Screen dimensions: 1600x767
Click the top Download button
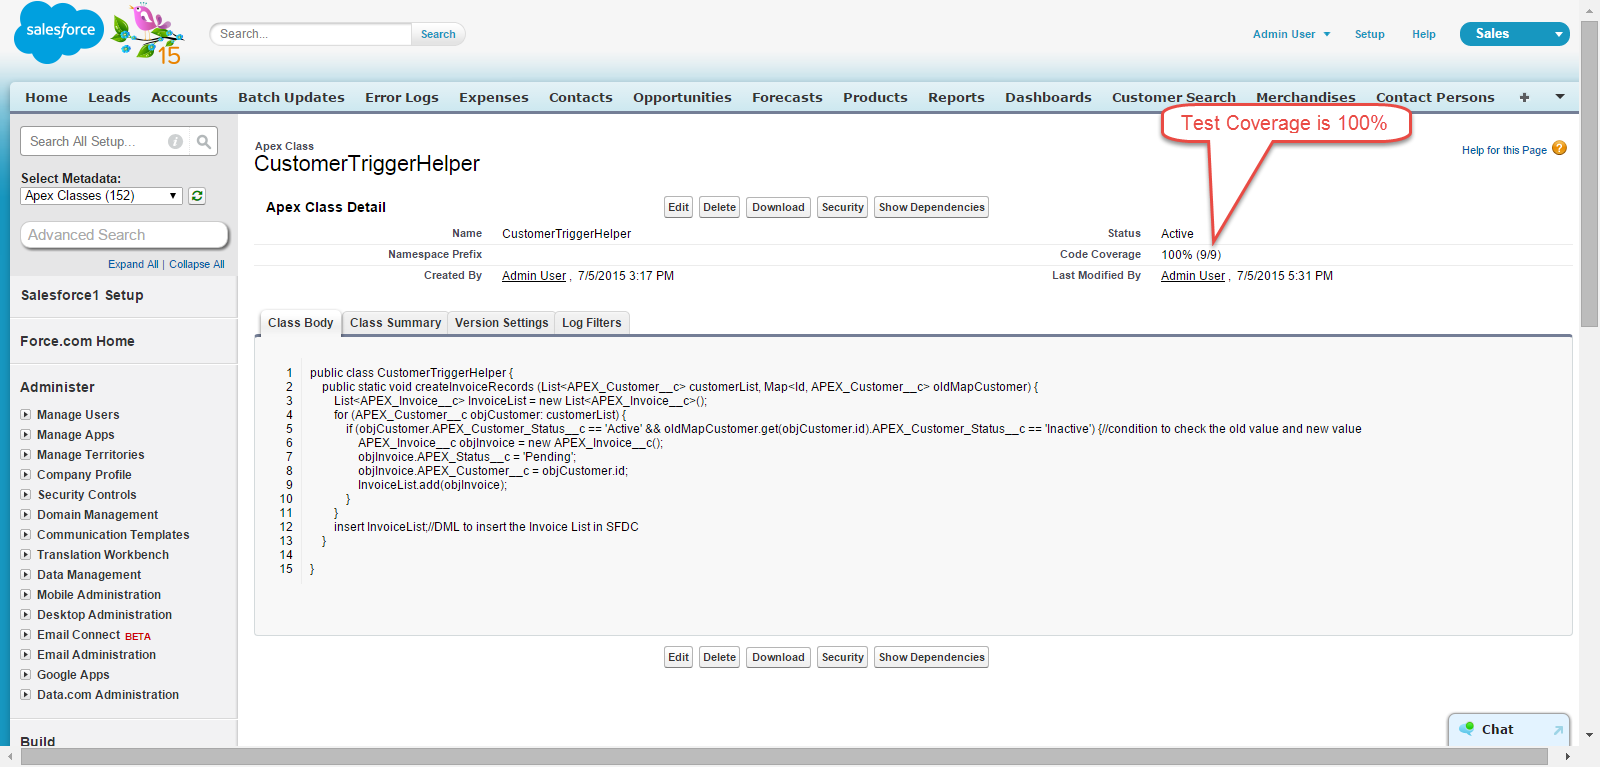[x=778, y=207]
